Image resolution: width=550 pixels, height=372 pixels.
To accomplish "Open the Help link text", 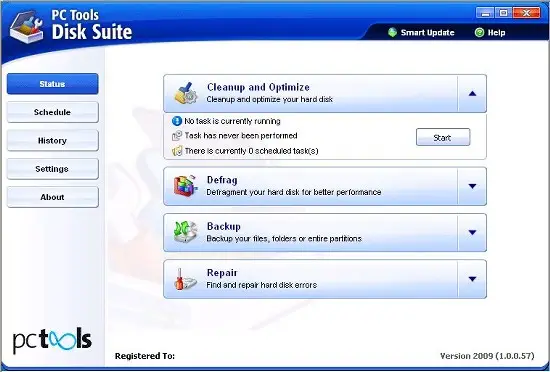I will tap(496, 33).
